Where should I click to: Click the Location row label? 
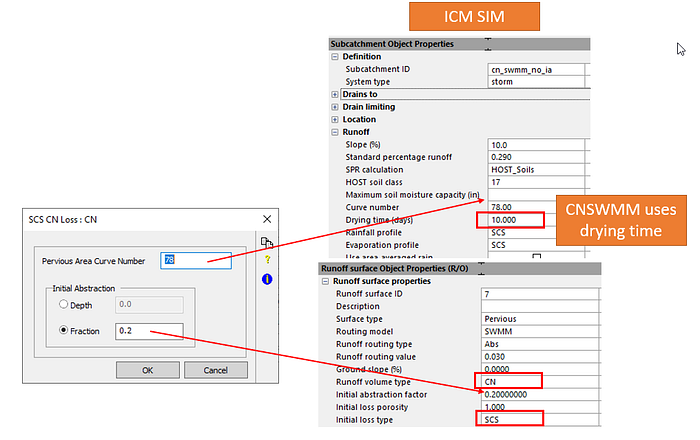pyautogui.click(x=359, y=119)
